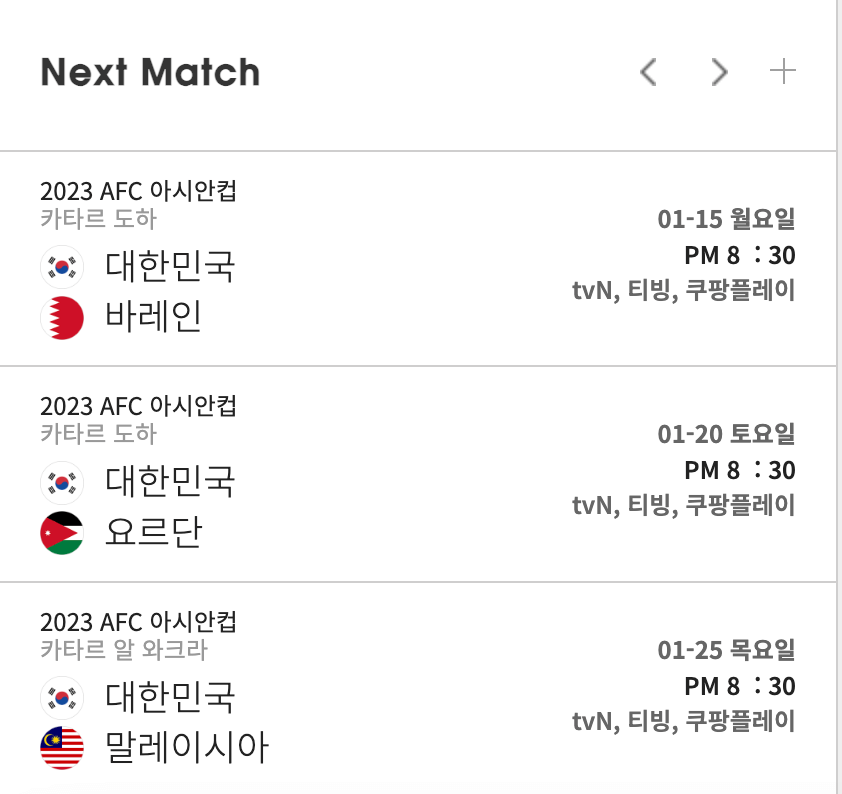
Task: Click the plus icon to add a match
Action: (784, 71)
